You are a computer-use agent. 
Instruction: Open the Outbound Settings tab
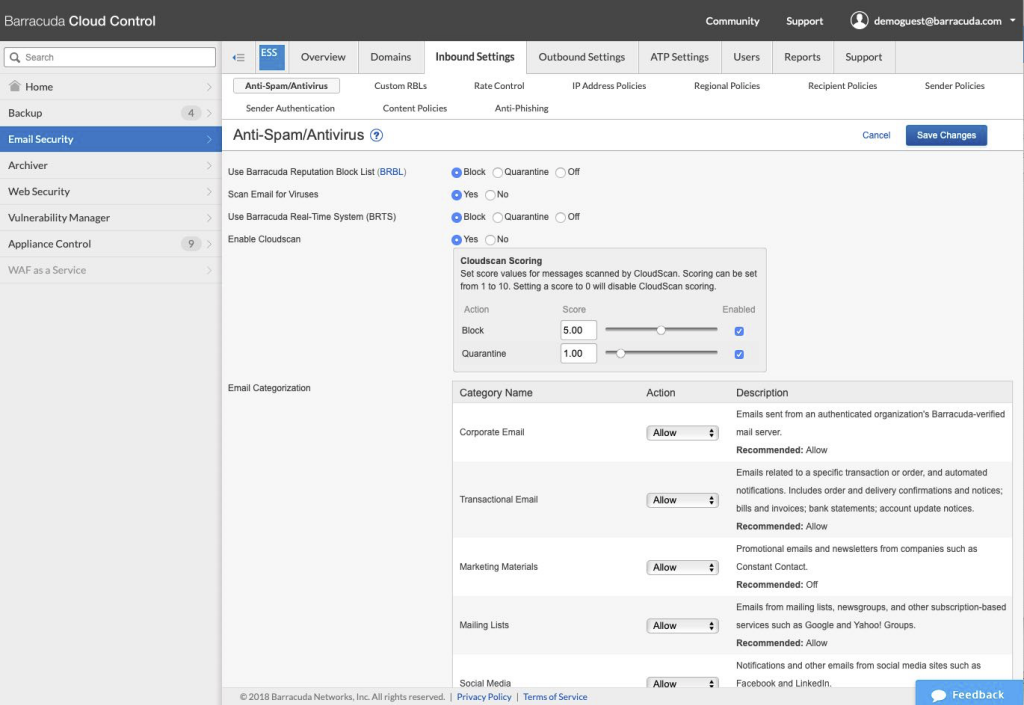pos(582,57)
